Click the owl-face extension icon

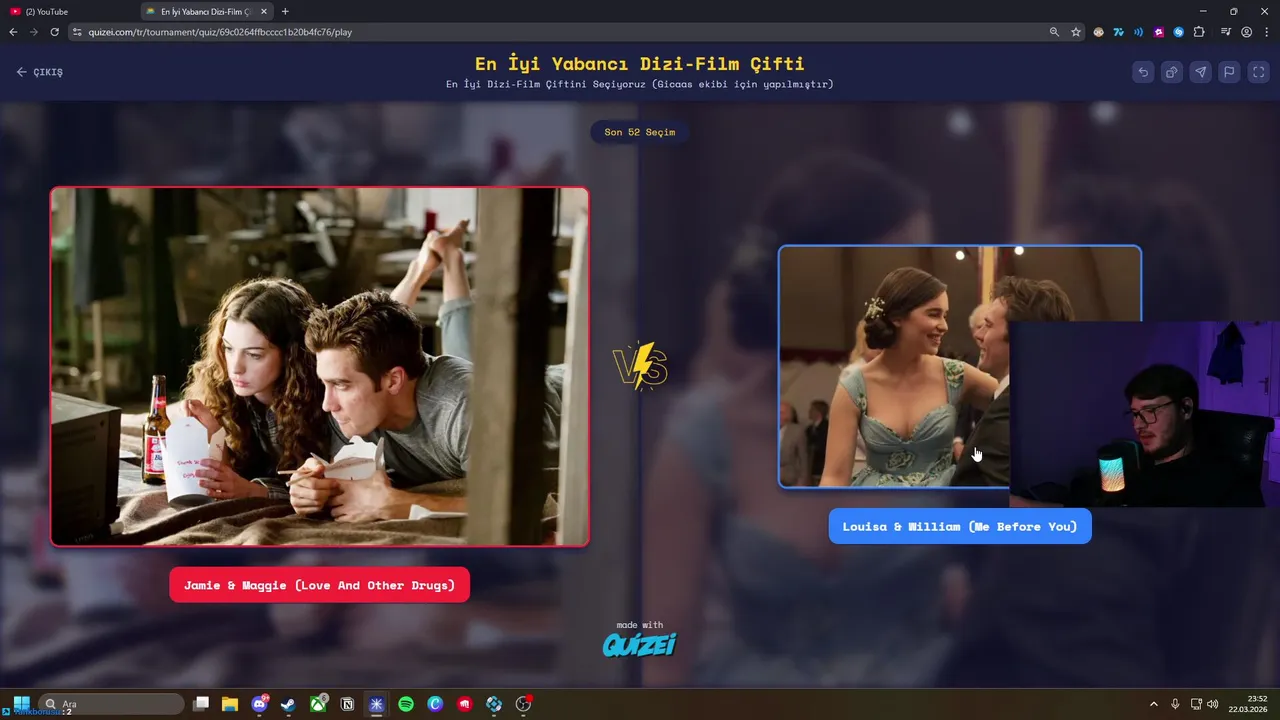(x=1098, y=32)
